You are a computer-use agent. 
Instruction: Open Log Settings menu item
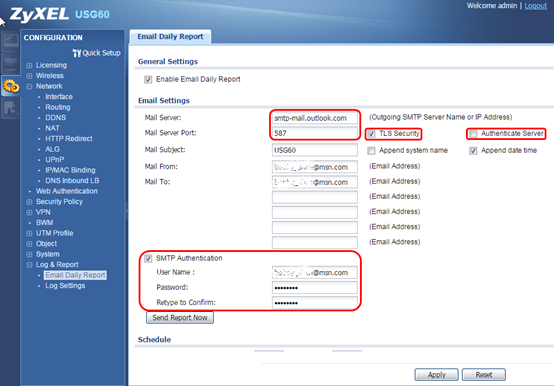pos(65,286)
